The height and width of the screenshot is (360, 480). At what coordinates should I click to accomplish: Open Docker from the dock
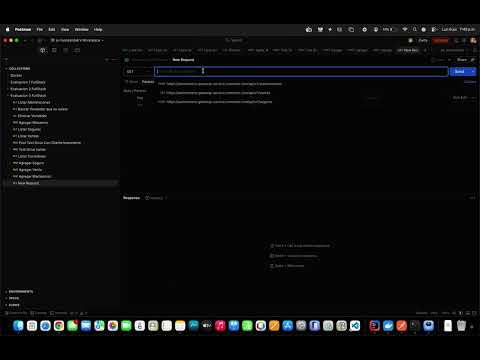pos(388,326)
